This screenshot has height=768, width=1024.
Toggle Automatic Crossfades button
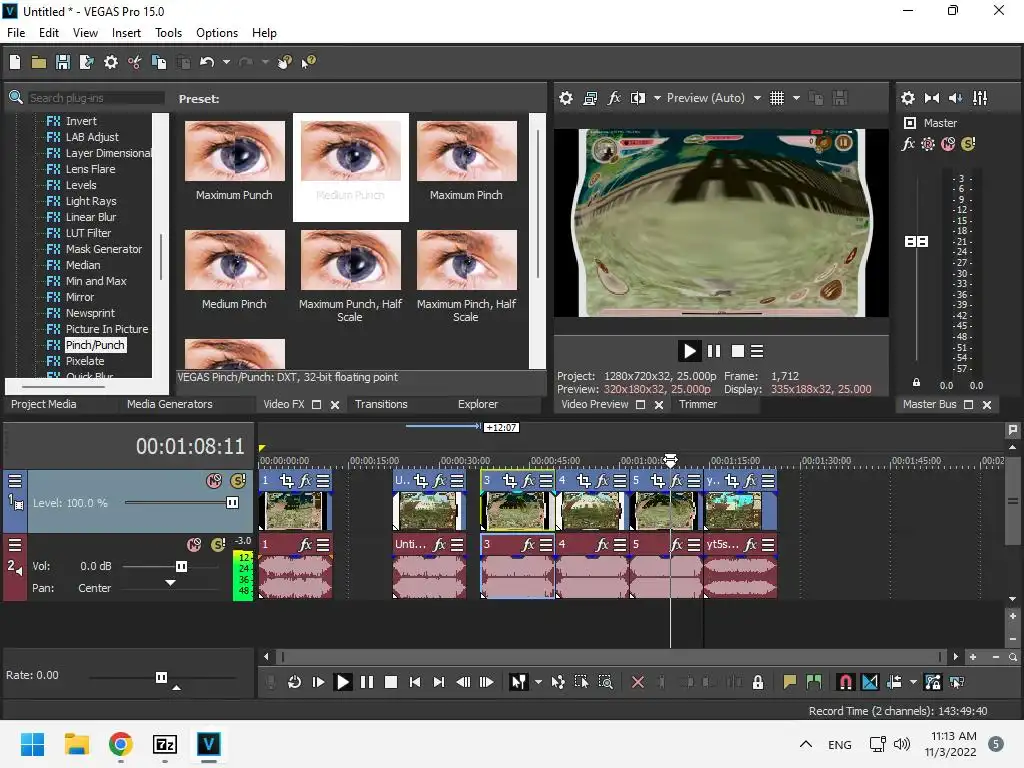(x=870, y=682)
